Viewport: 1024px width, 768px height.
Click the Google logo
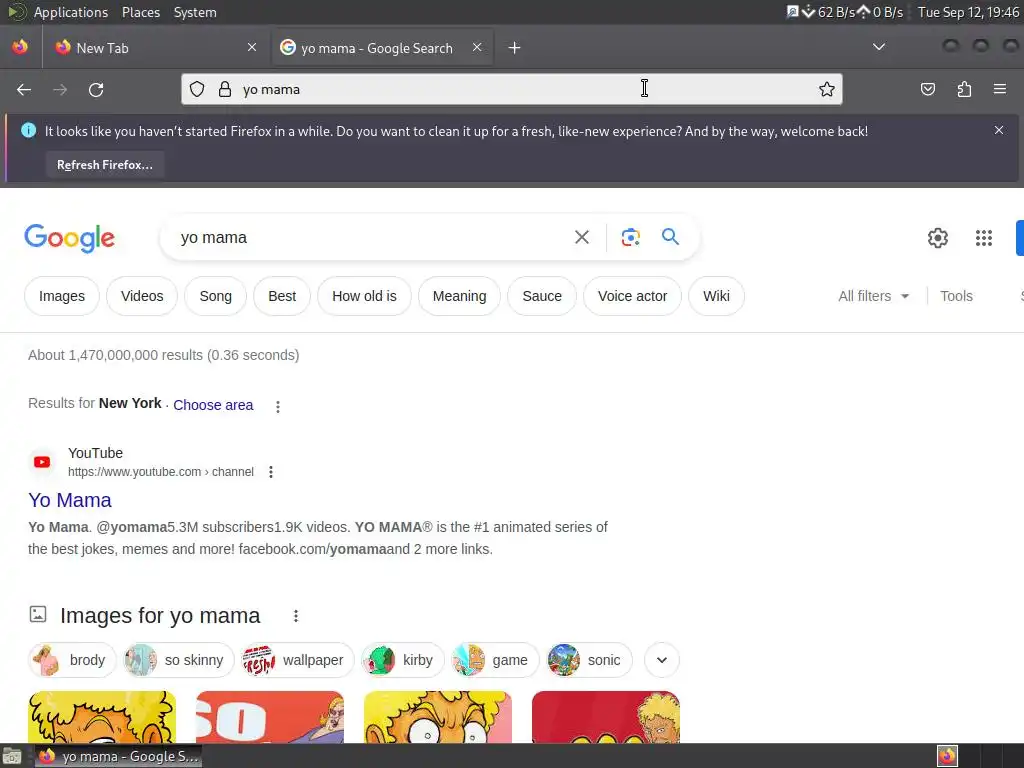tap(70, 238)
